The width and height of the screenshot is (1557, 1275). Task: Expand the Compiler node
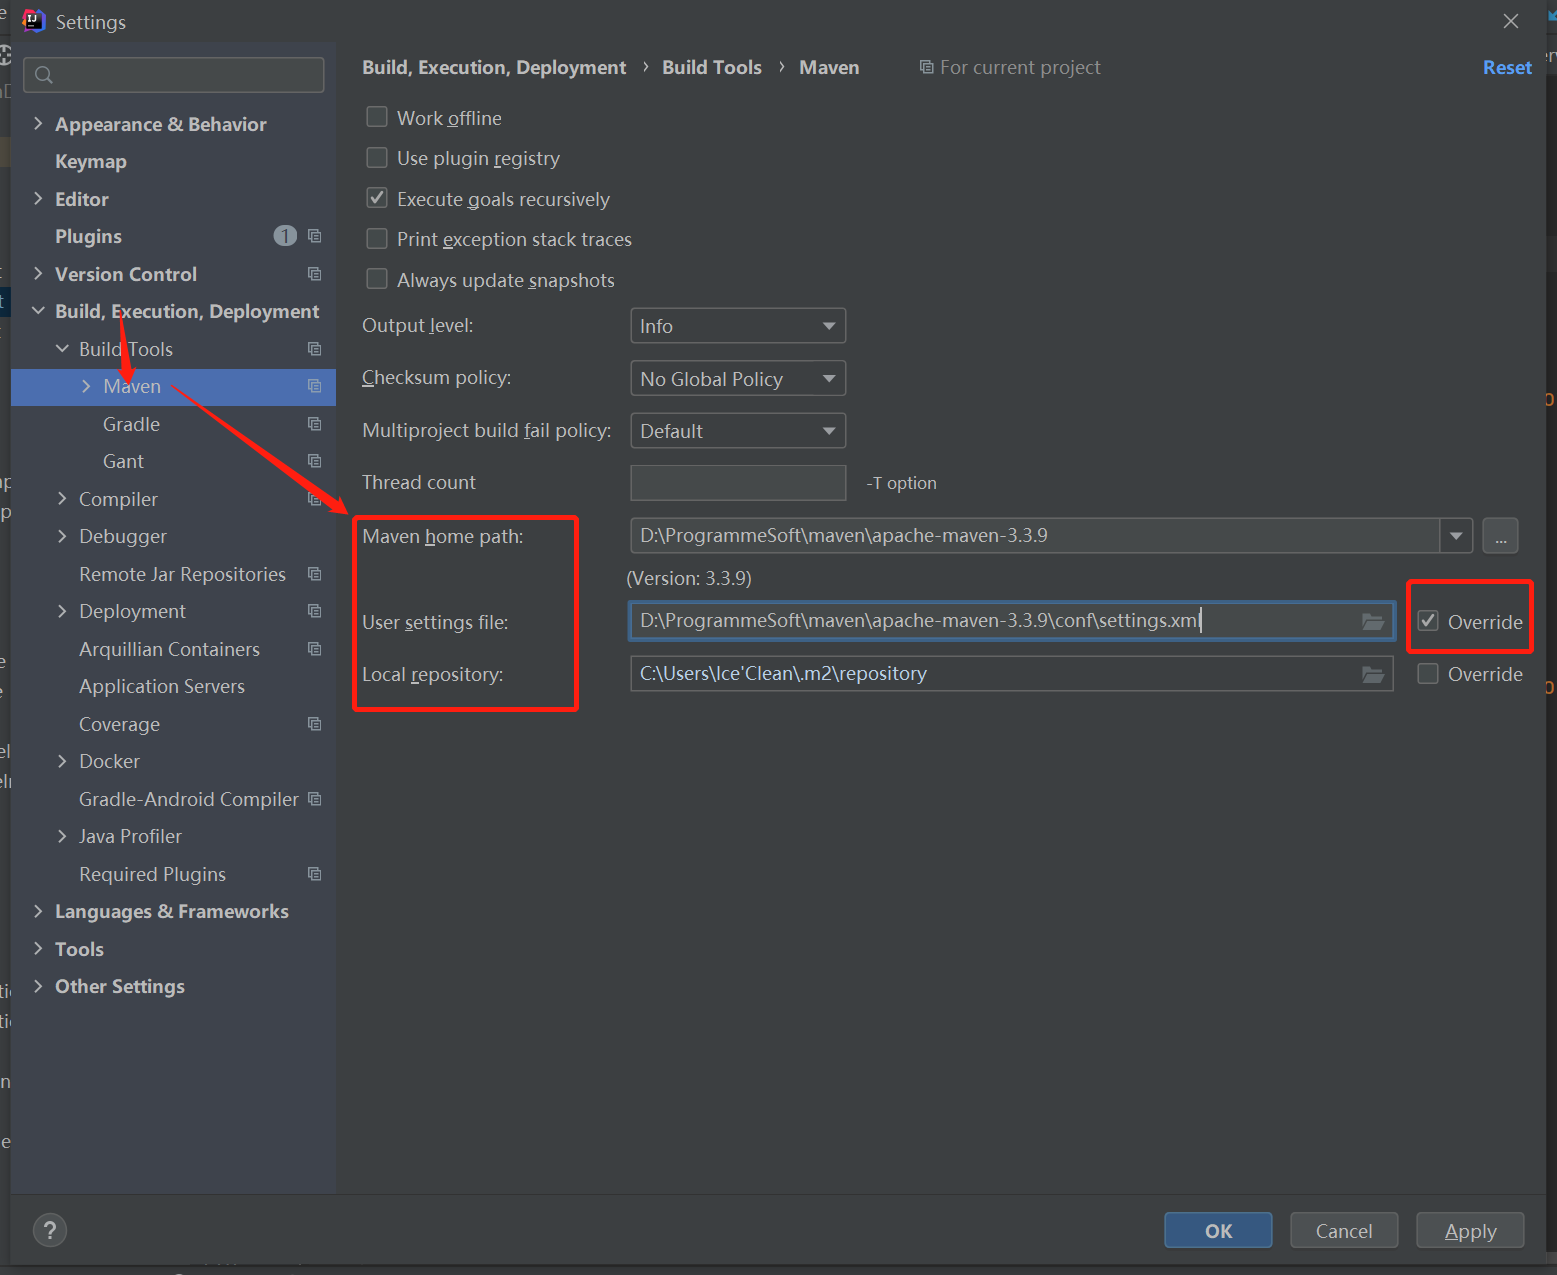(62, 498)
